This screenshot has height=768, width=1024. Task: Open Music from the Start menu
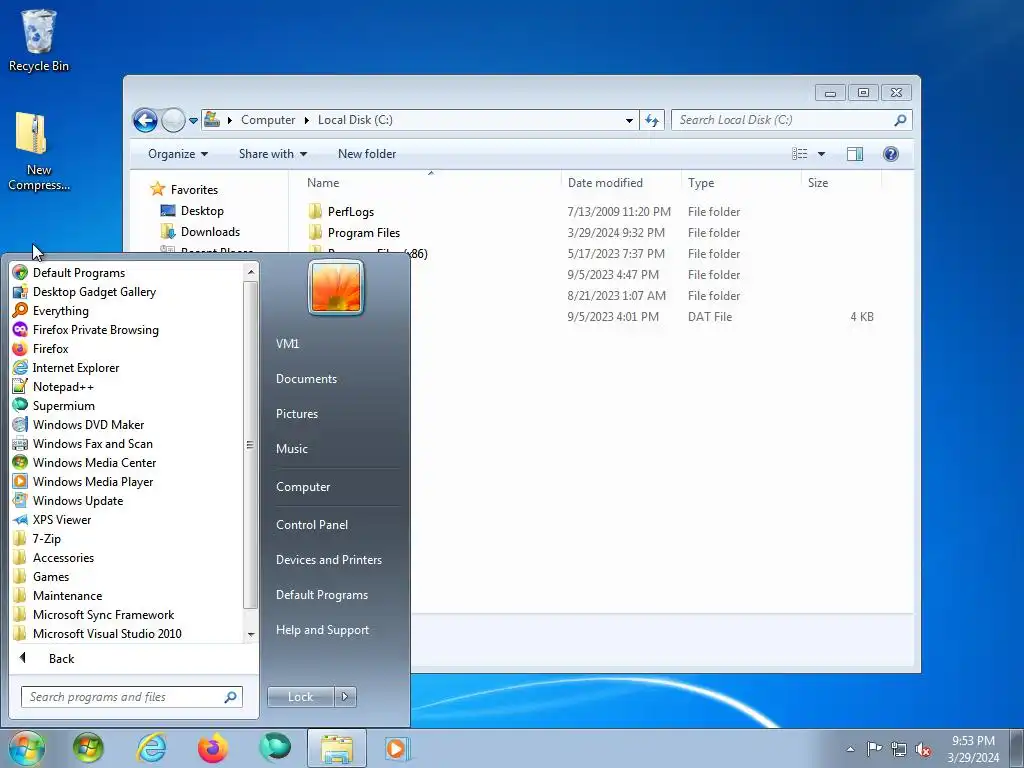pos(291,448)
